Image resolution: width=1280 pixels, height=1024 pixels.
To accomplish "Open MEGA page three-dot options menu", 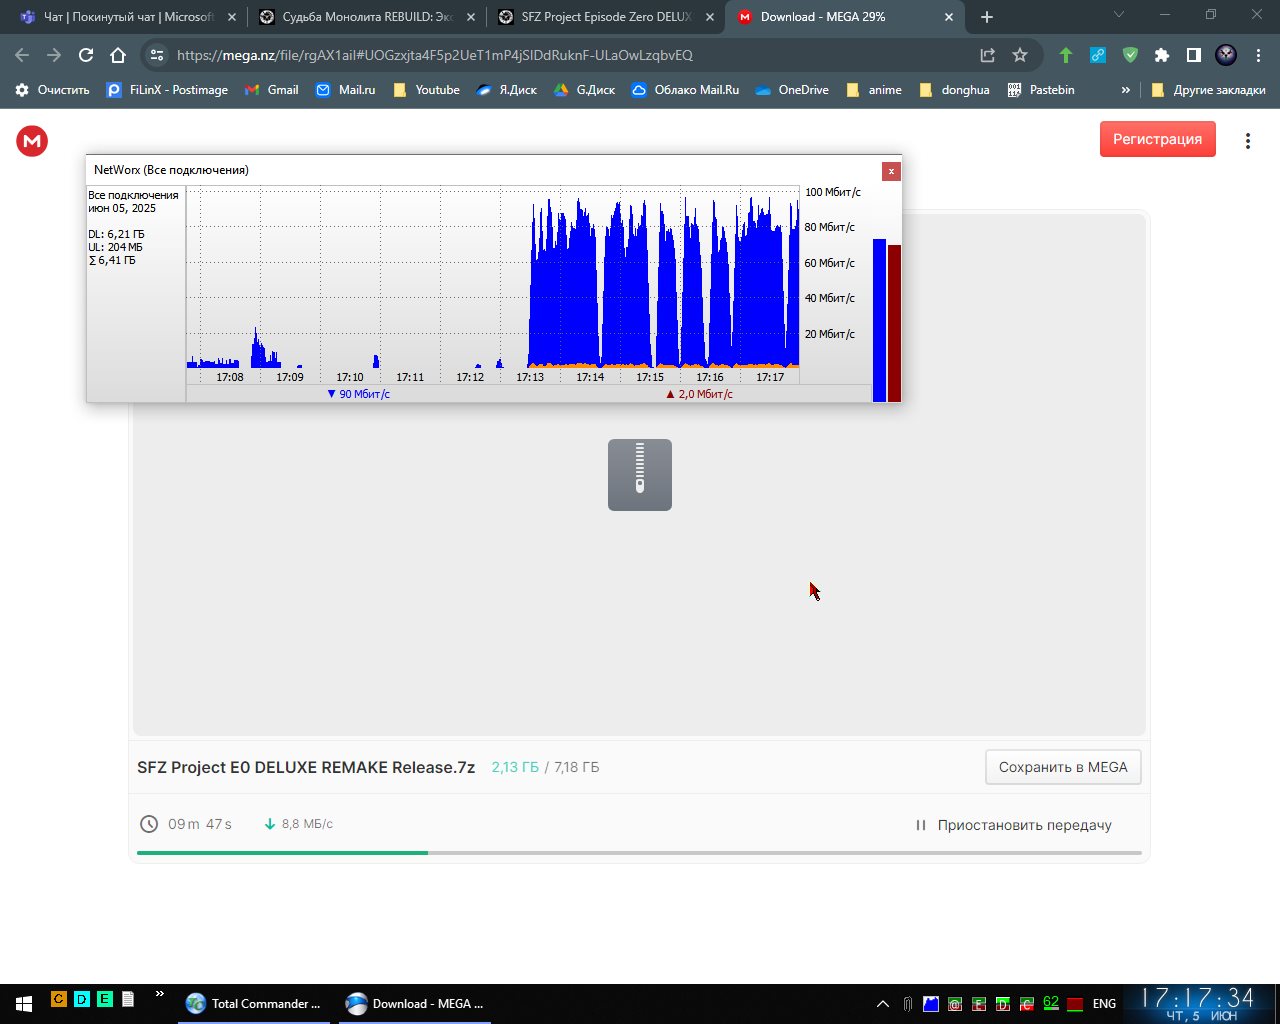I will [x=1248, y=141].
